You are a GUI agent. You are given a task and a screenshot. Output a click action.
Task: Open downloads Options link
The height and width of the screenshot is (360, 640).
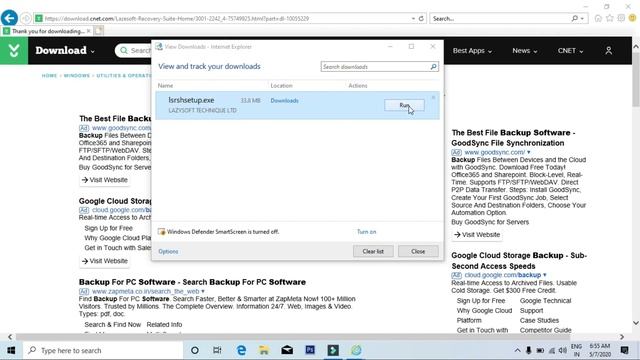pyautogui.click(x=168, y=251)
